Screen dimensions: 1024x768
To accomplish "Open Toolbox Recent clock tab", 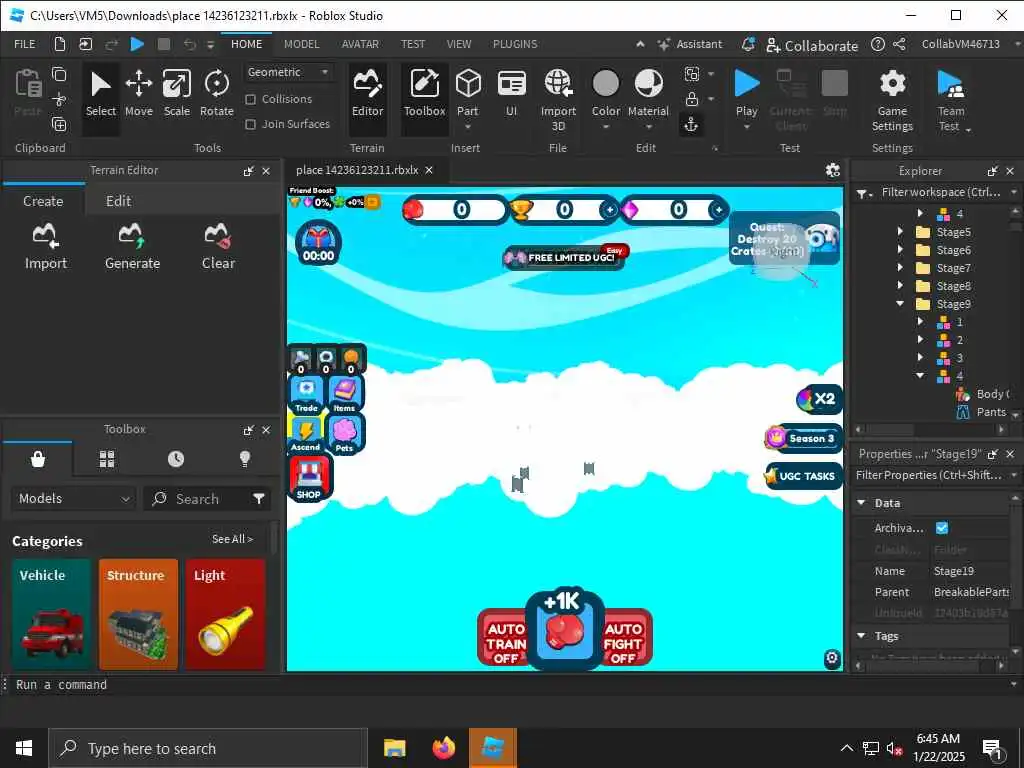I will click(x=176, y=459).
